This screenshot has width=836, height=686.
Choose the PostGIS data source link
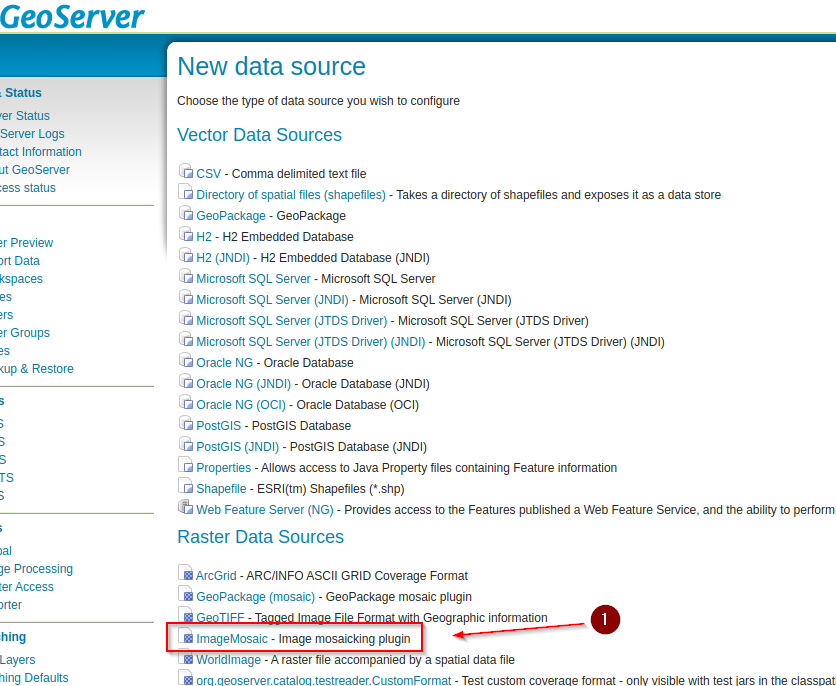pyautogui.click(x=219, y=426)
